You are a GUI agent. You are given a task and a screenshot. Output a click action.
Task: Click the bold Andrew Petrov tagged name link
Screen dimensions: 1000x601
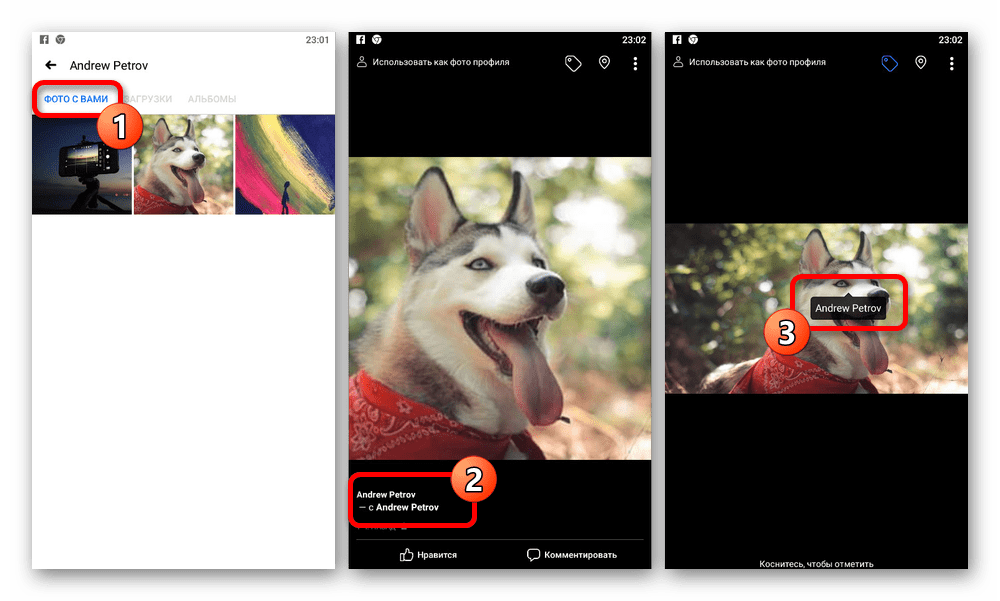[407, 508]
